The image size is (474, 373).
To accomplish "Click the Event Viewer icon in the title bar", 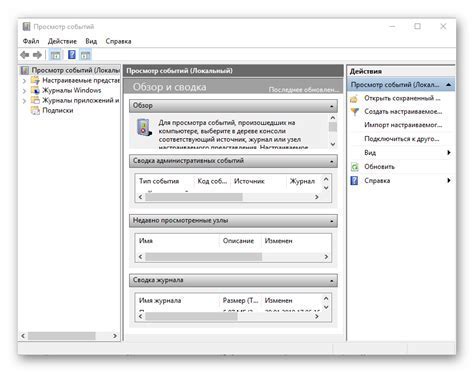I will click(x=26, y=26).
